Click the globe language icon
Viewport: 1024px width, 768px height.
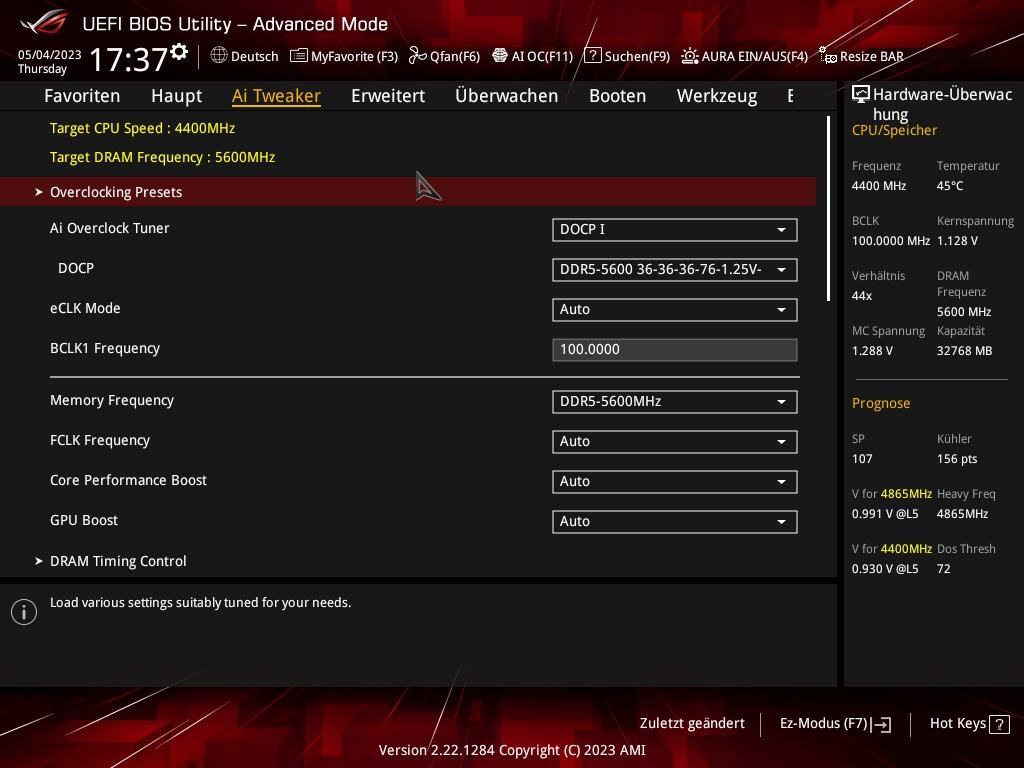pyautogui.click(x=219, y=56)
